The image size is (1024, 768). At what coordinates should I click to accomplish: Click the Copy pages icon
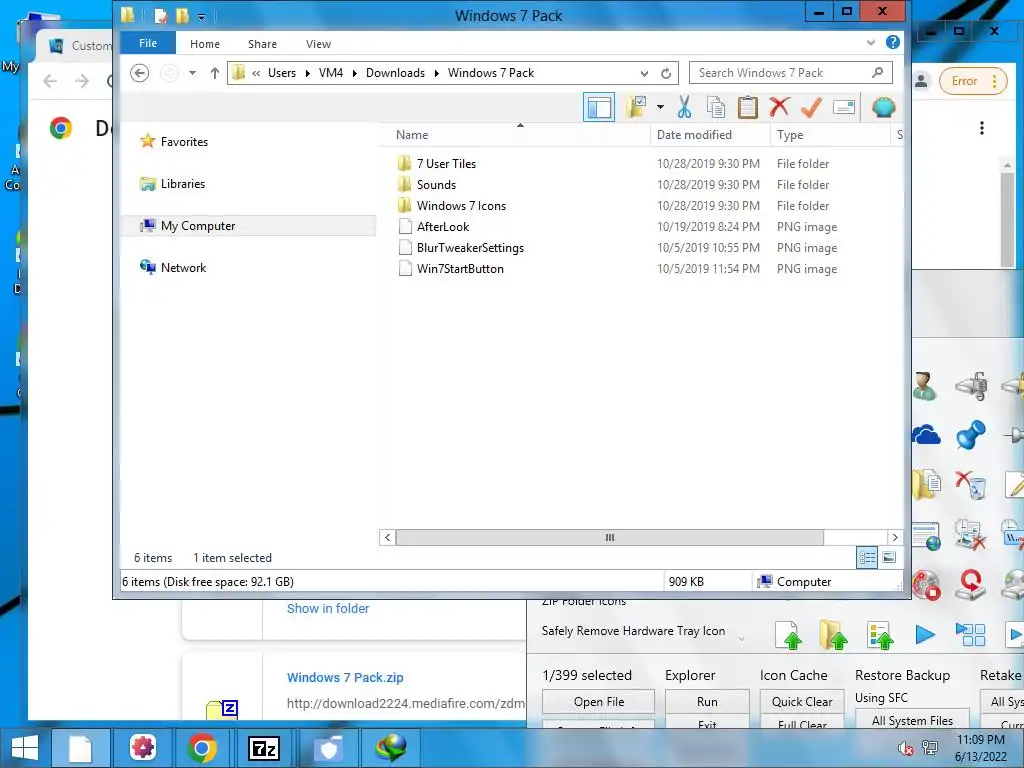716,107
